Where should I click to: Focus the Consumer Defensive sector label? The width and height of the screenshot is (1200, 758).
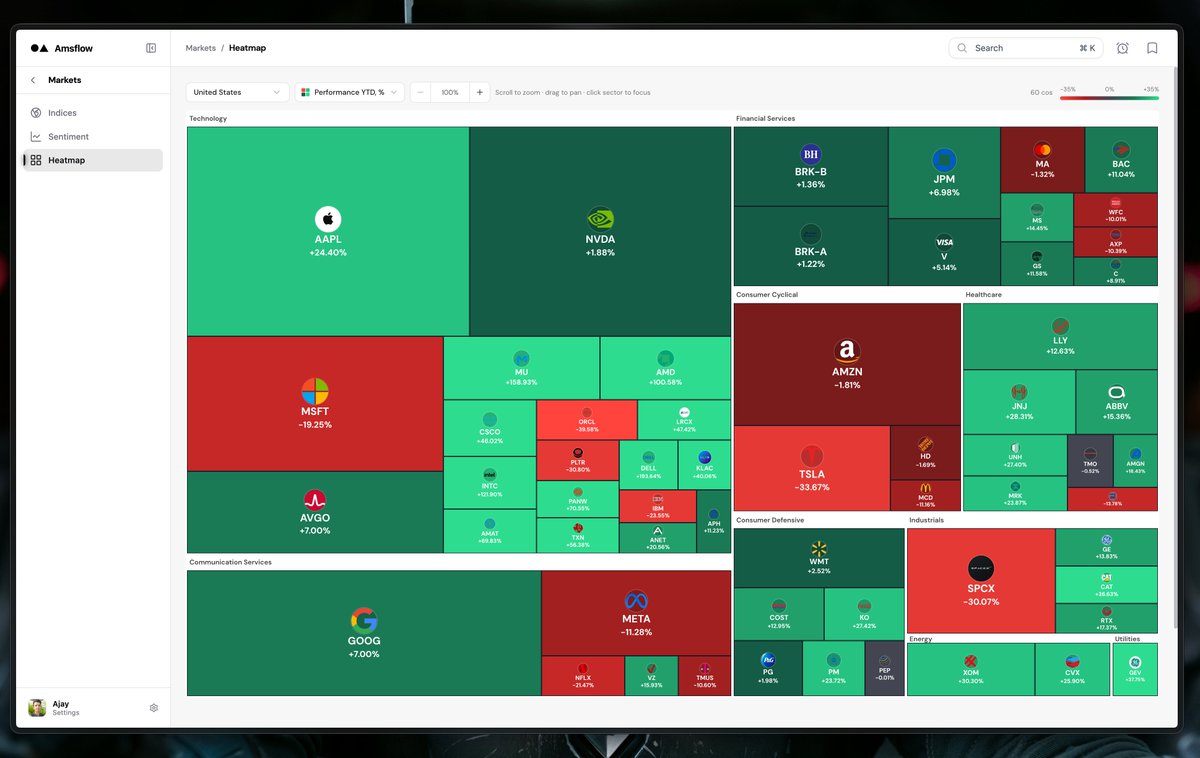(x=770, y=520)
